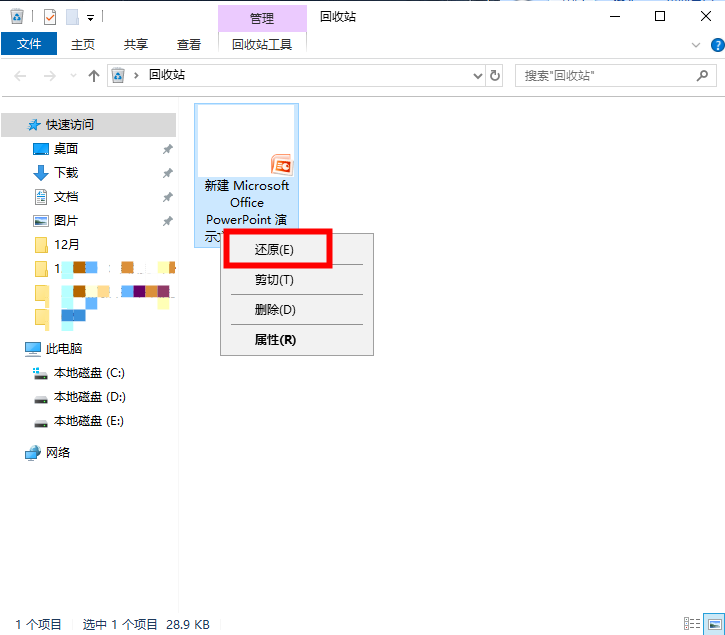This screenshot has height=635, width=725.
Task: Click the Recycle Bin icon in address bar
Action: coord(118,75)
